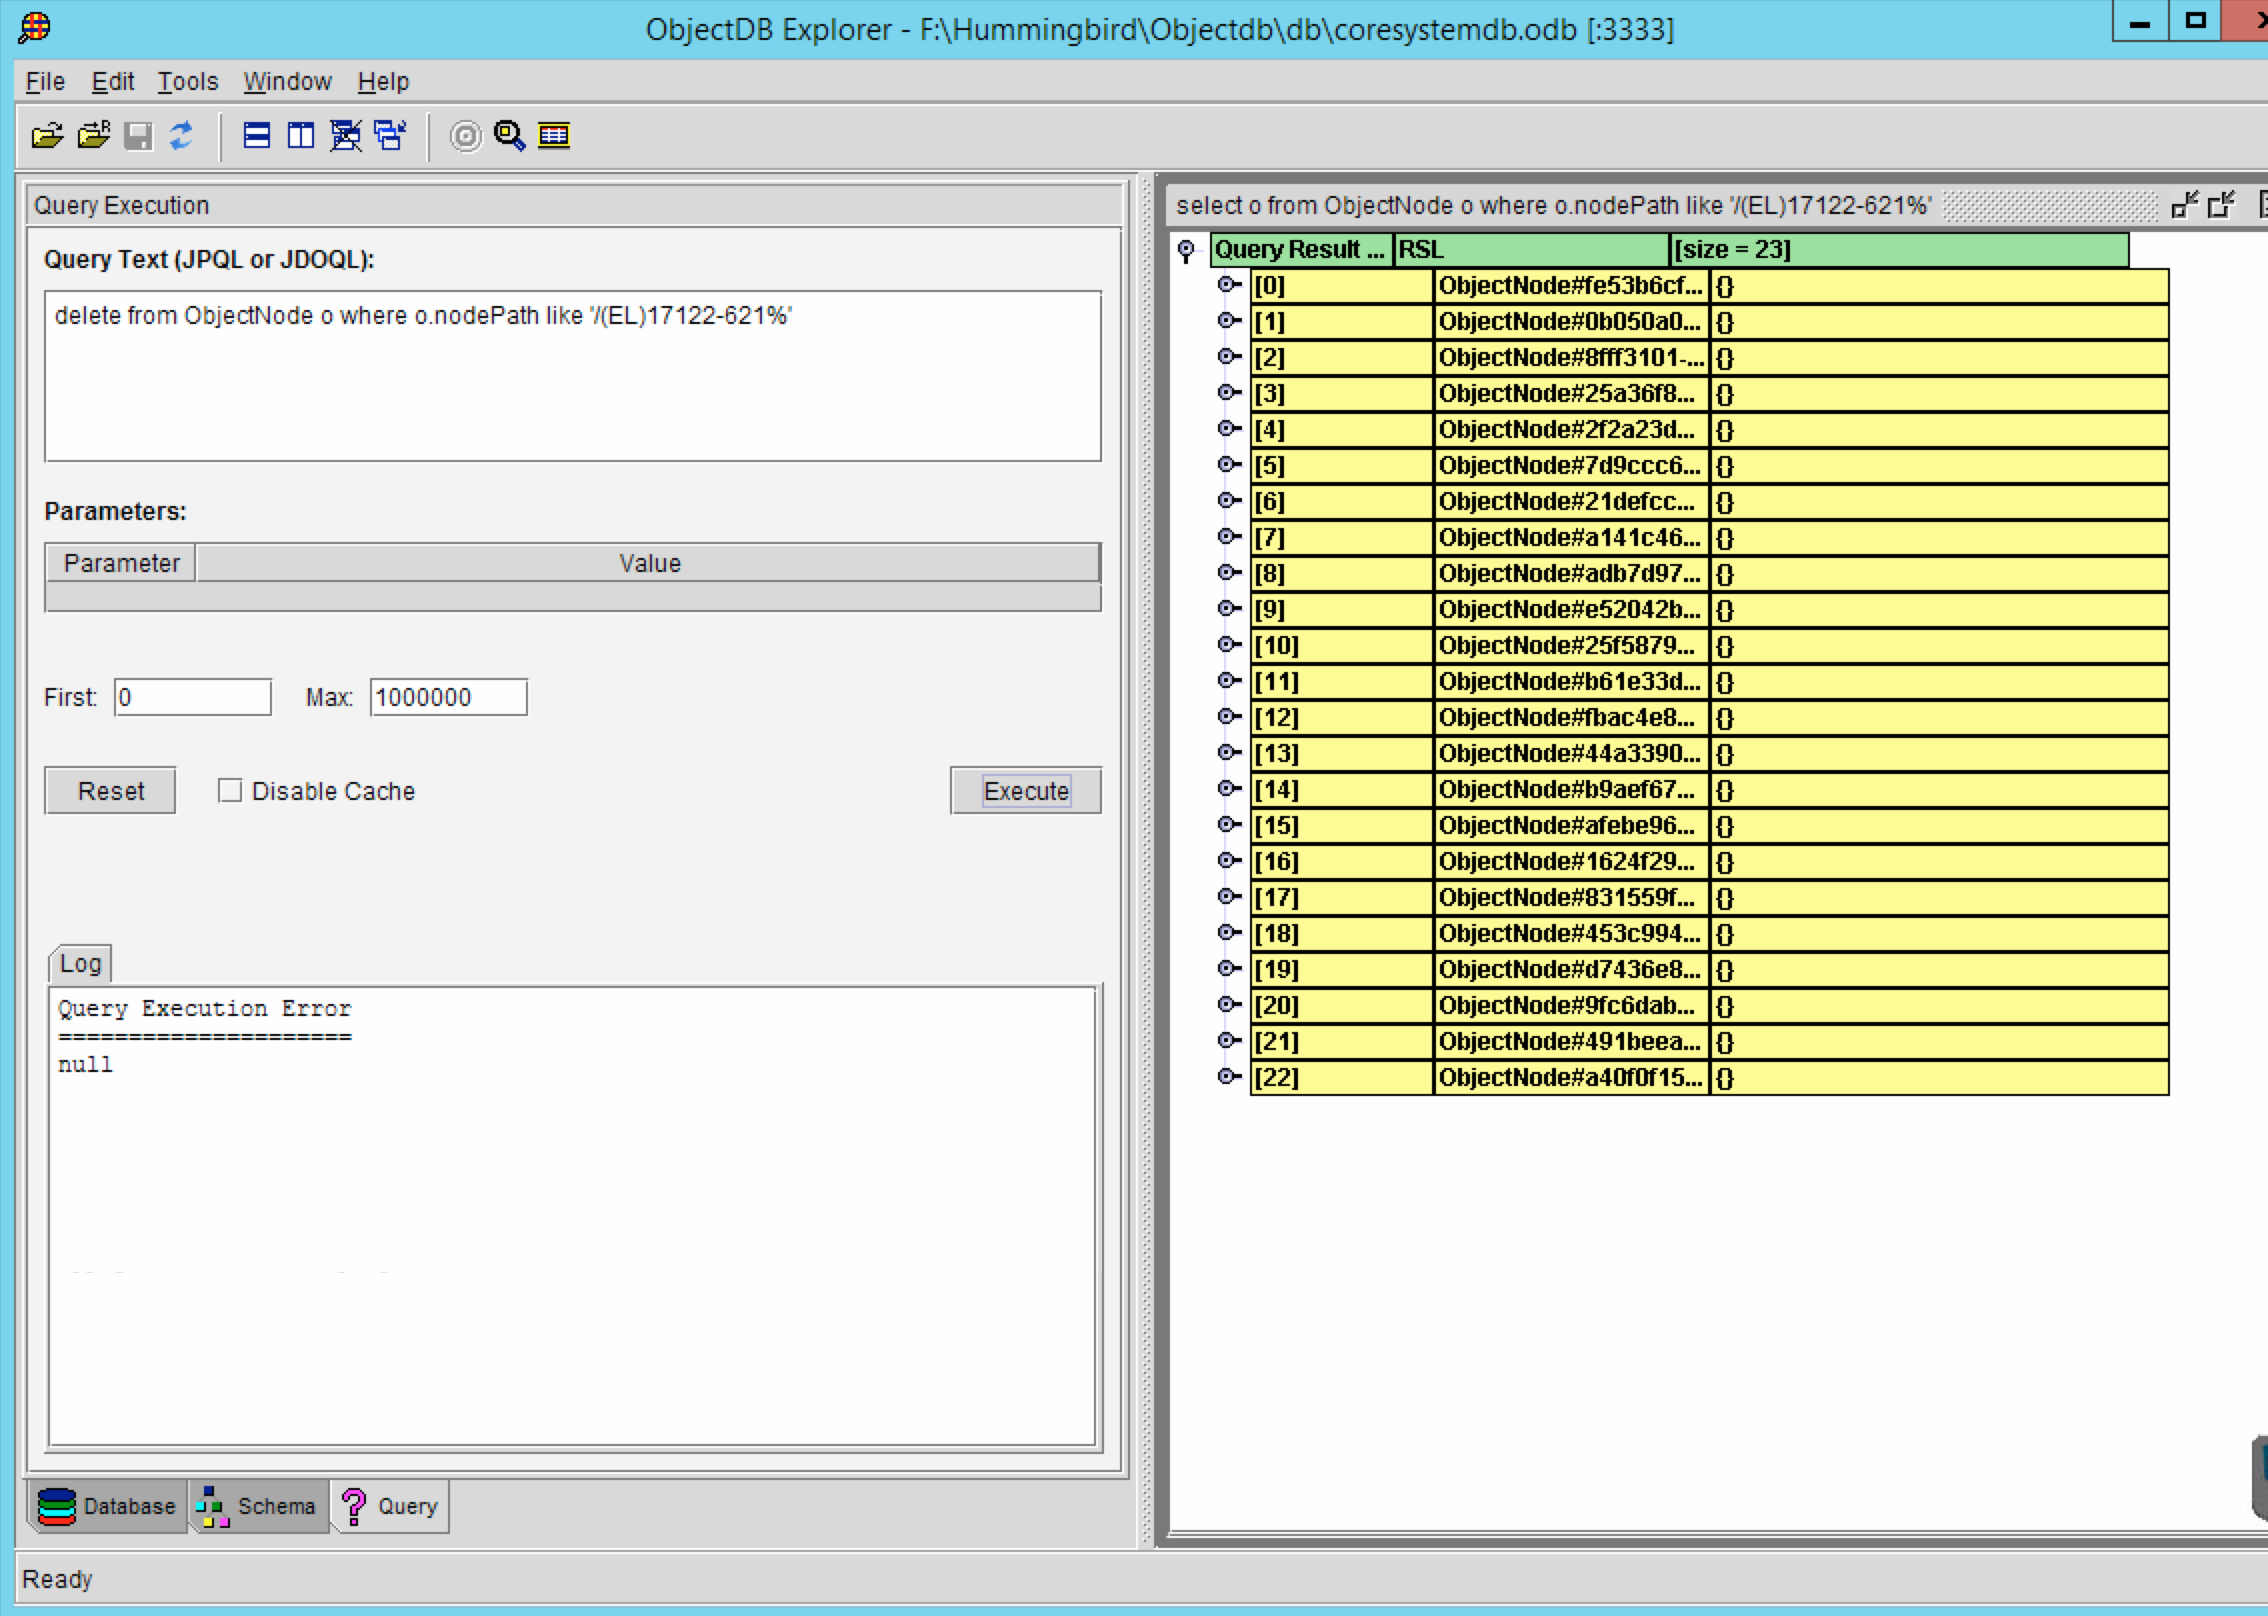Click the First value input field
This screenshot has height=1616, width=2268.
[x=193, y=697]
